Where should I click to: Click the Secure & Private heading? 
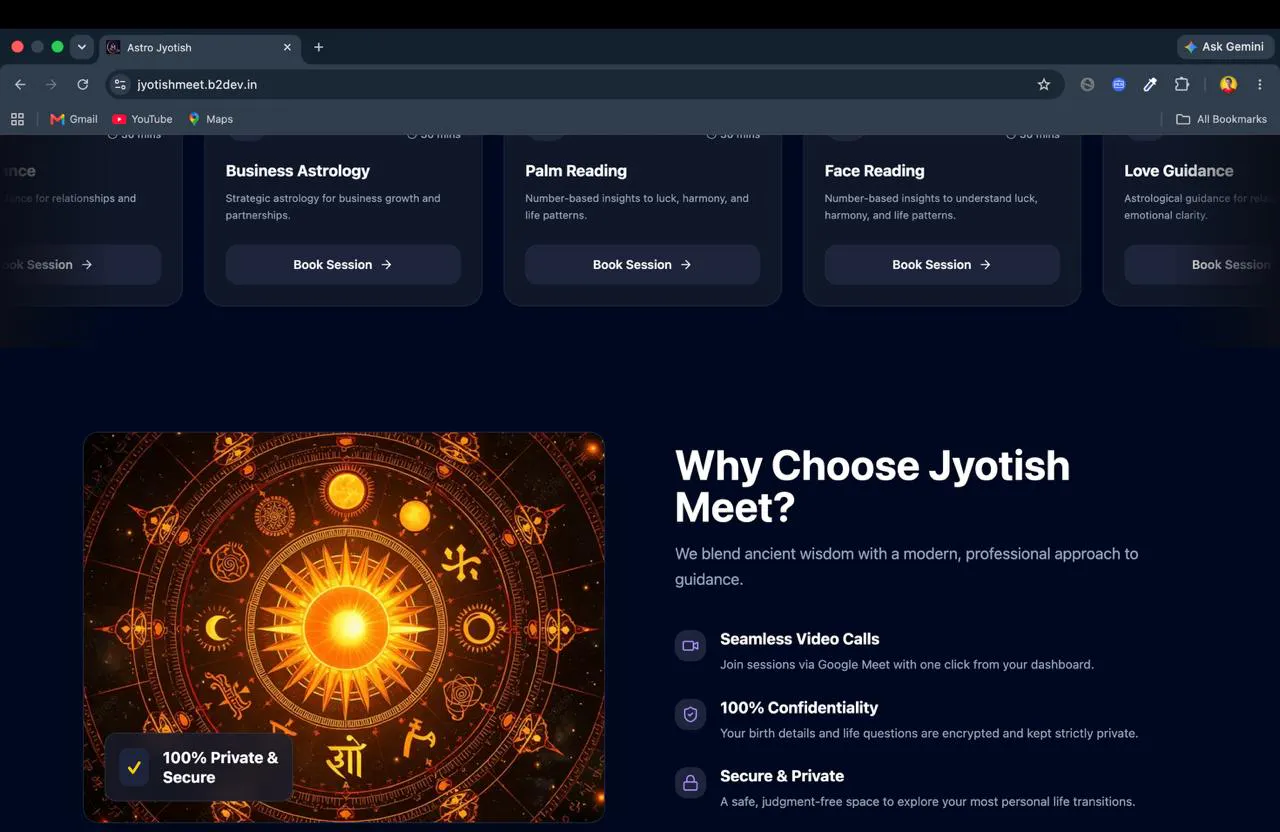[x=782, y=776]
